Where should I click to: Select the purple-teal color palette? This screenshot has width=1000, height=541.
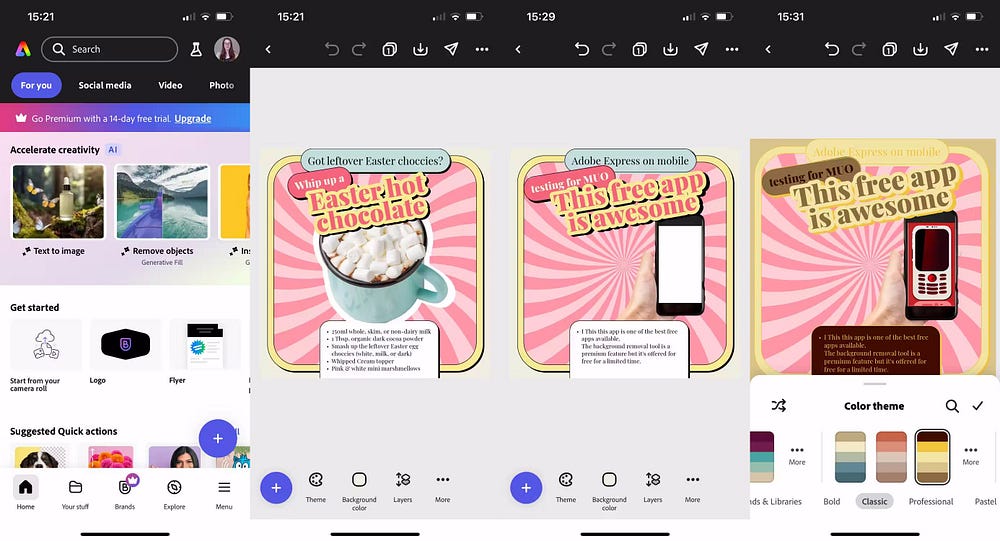point(762,457)
